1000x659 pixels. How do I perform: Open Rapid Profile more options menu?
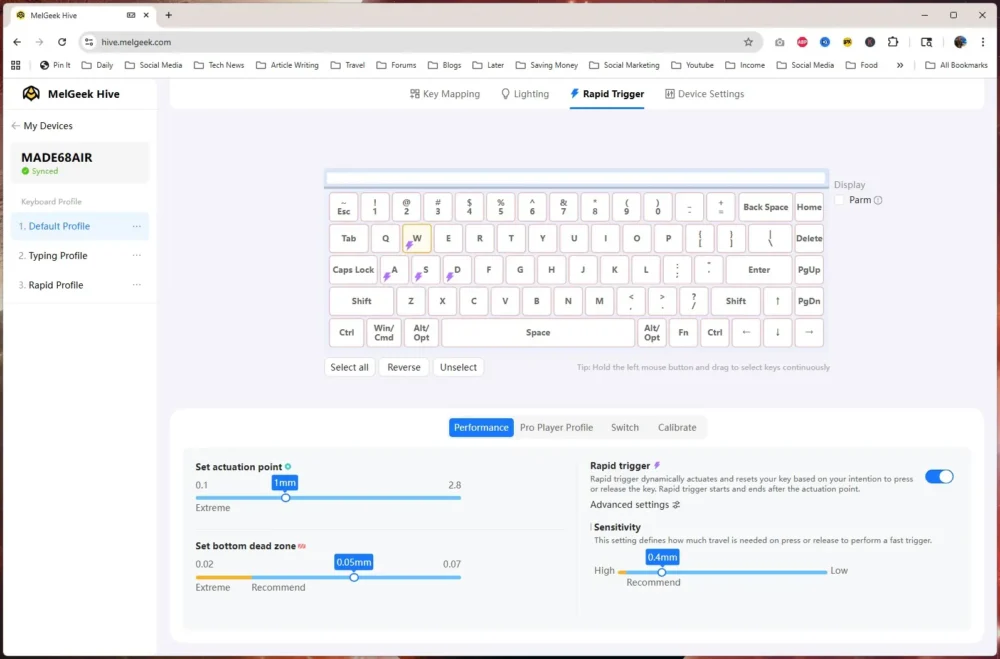[x=136, y=285]
